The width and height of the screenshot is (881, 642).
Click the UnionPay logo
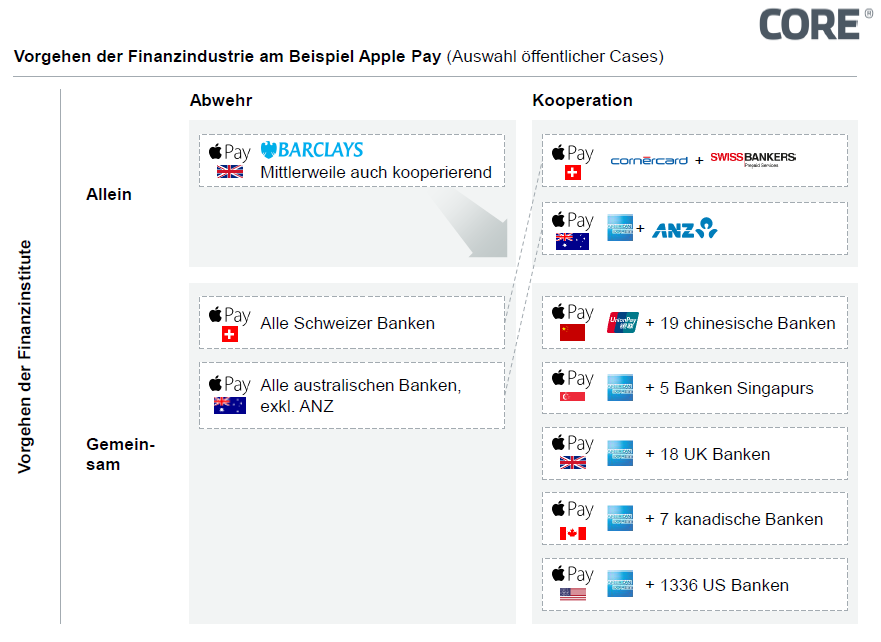621,322
